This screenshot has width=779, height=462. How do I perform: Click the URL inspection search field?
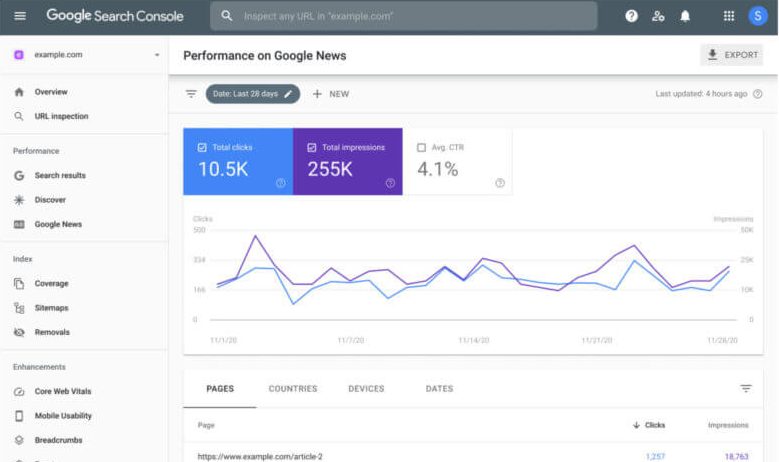pos(403,16)
